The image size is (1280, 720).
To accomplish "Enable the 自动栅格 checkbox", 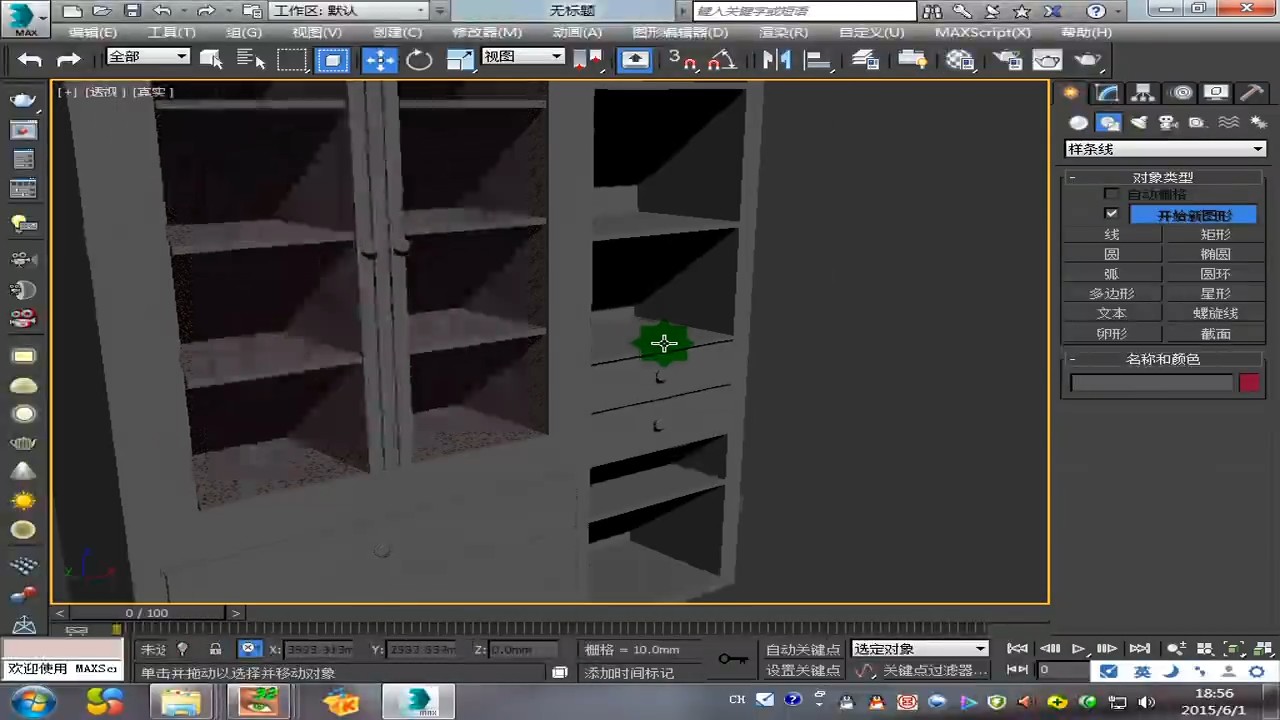I will [x=1111, y=194].
